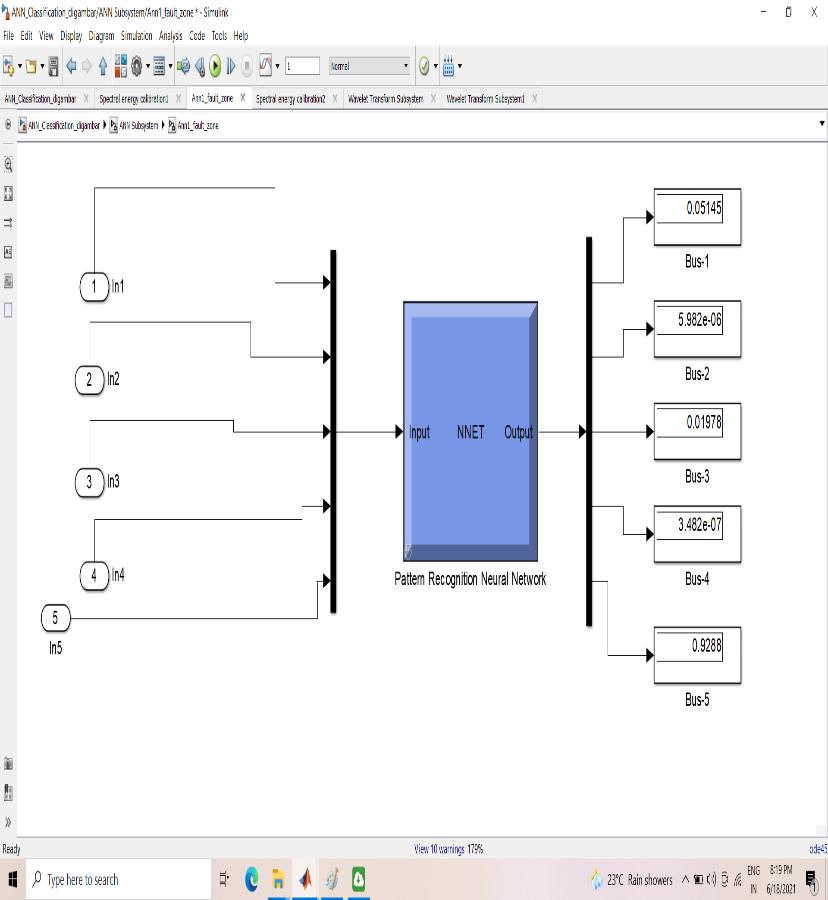Click the Build Model toolbar icon

click(449, 67)
